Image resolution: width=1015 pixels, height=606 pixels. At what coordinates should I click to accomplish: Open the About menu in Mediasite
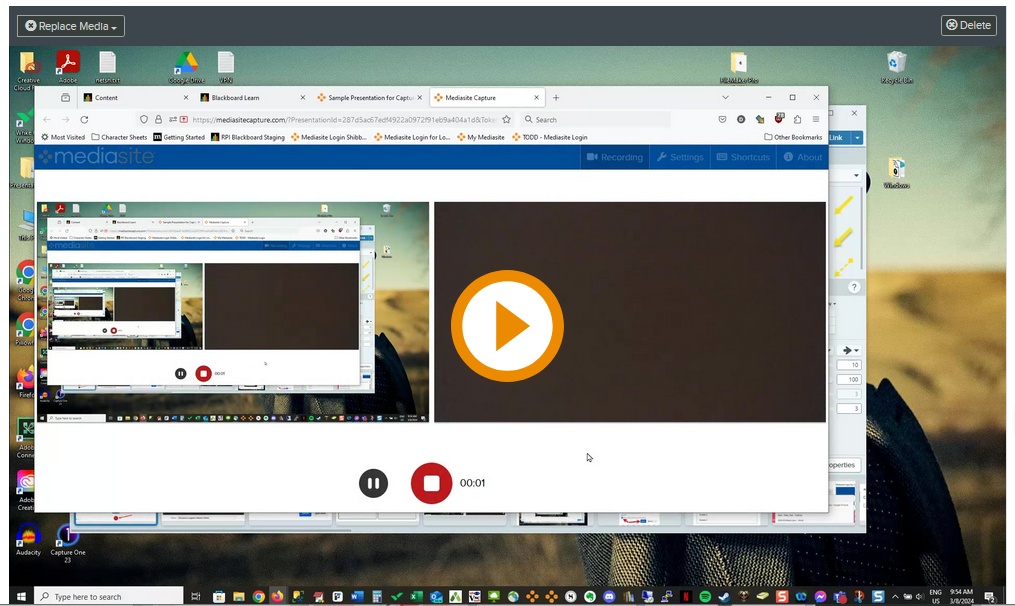click(803, 157)
